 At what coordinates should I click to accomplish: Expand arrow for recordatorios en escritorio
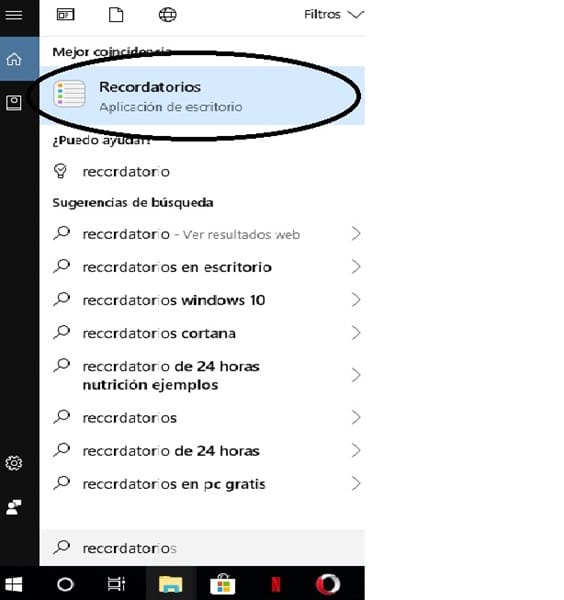356,267
